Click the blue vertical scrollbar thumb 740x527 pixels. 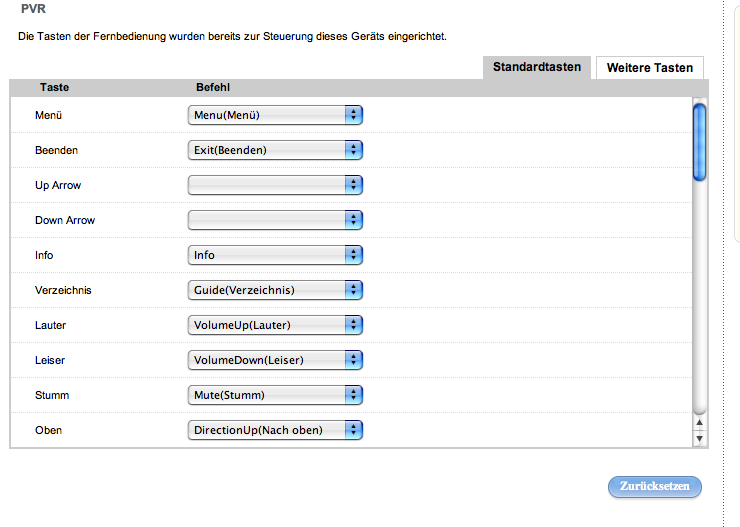click(700, 141)
